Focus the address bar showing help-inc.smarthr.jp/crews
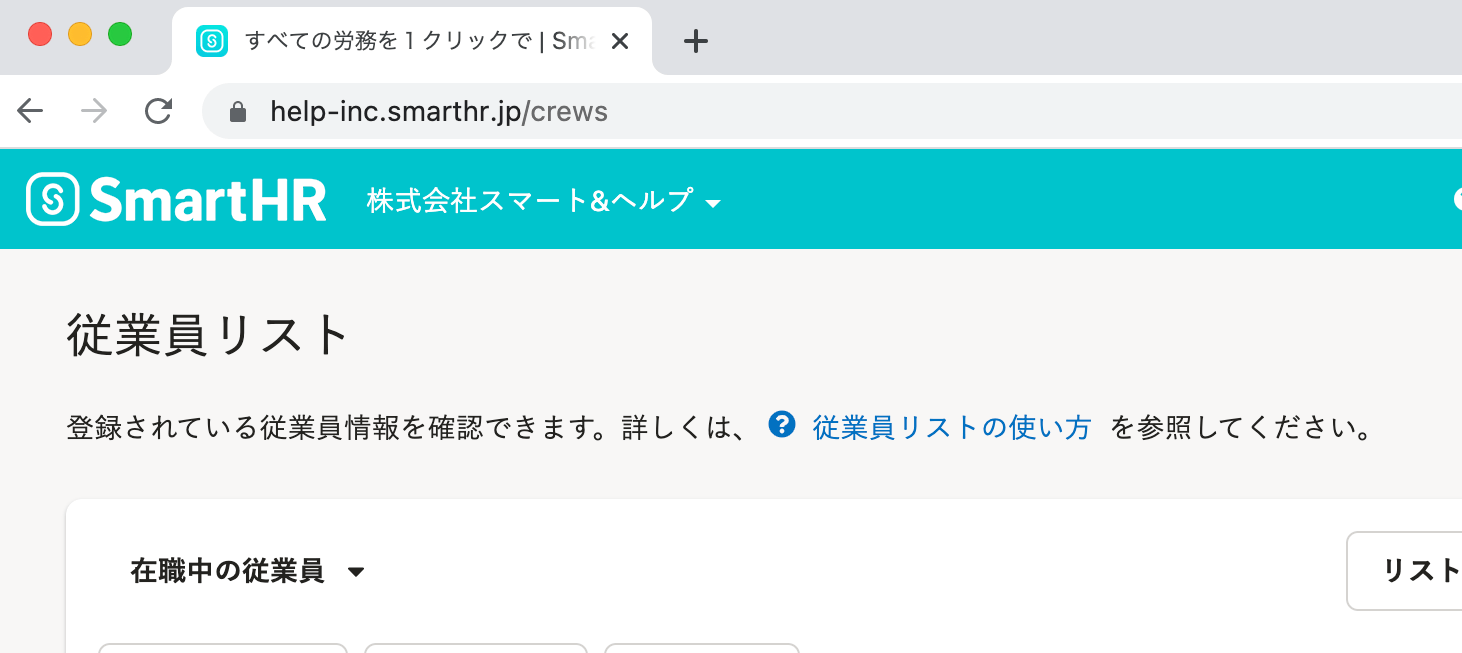 point(832,111)
